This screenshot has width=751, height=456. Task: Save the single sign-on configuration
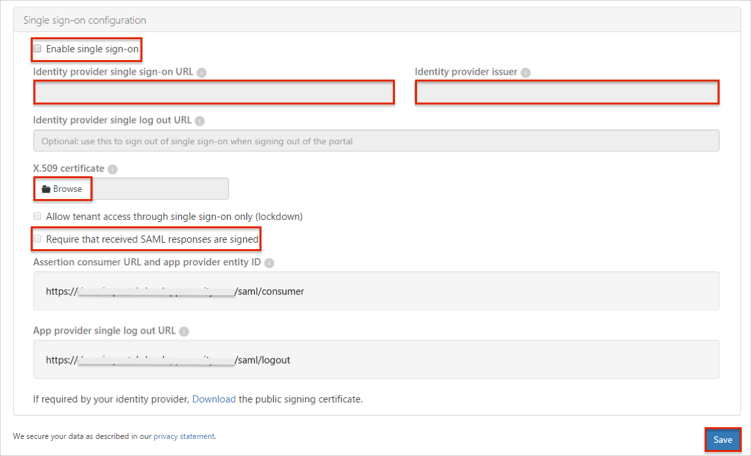722,440
